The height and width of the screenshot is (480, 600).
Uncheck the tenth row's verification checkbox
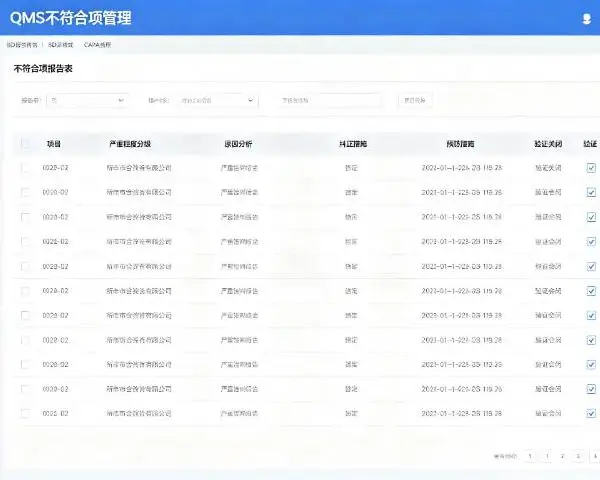pos(591,389)
